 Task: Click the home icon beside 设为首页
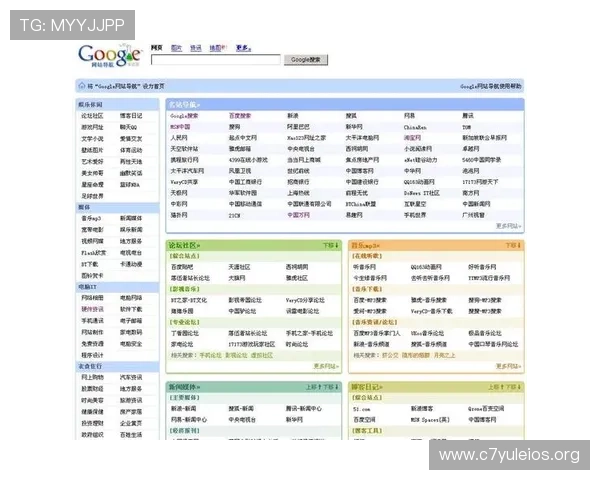pyautogui.click(x=82, y=86)
